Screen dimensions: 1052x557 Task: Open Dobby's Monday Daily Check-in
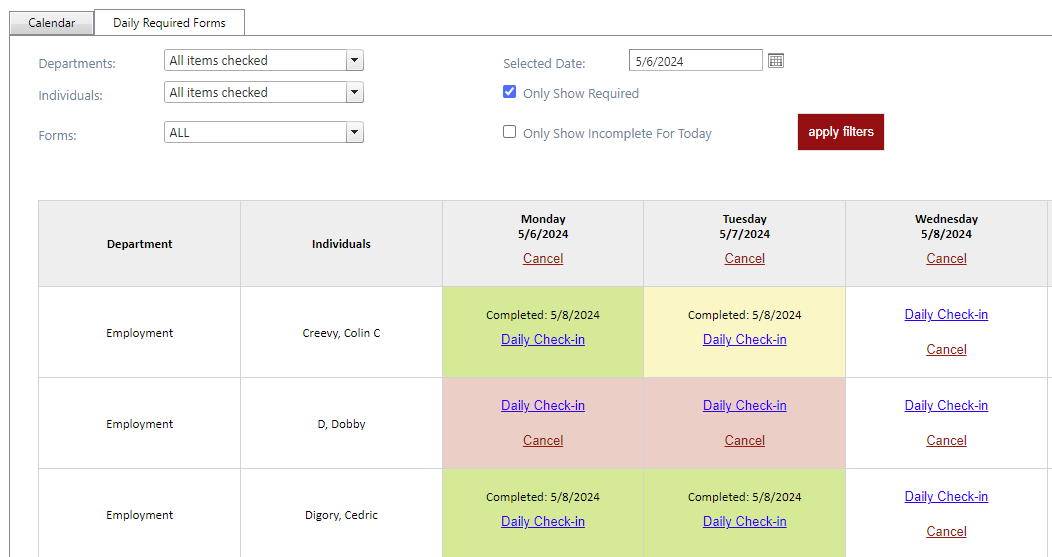[x=543, y=405]
